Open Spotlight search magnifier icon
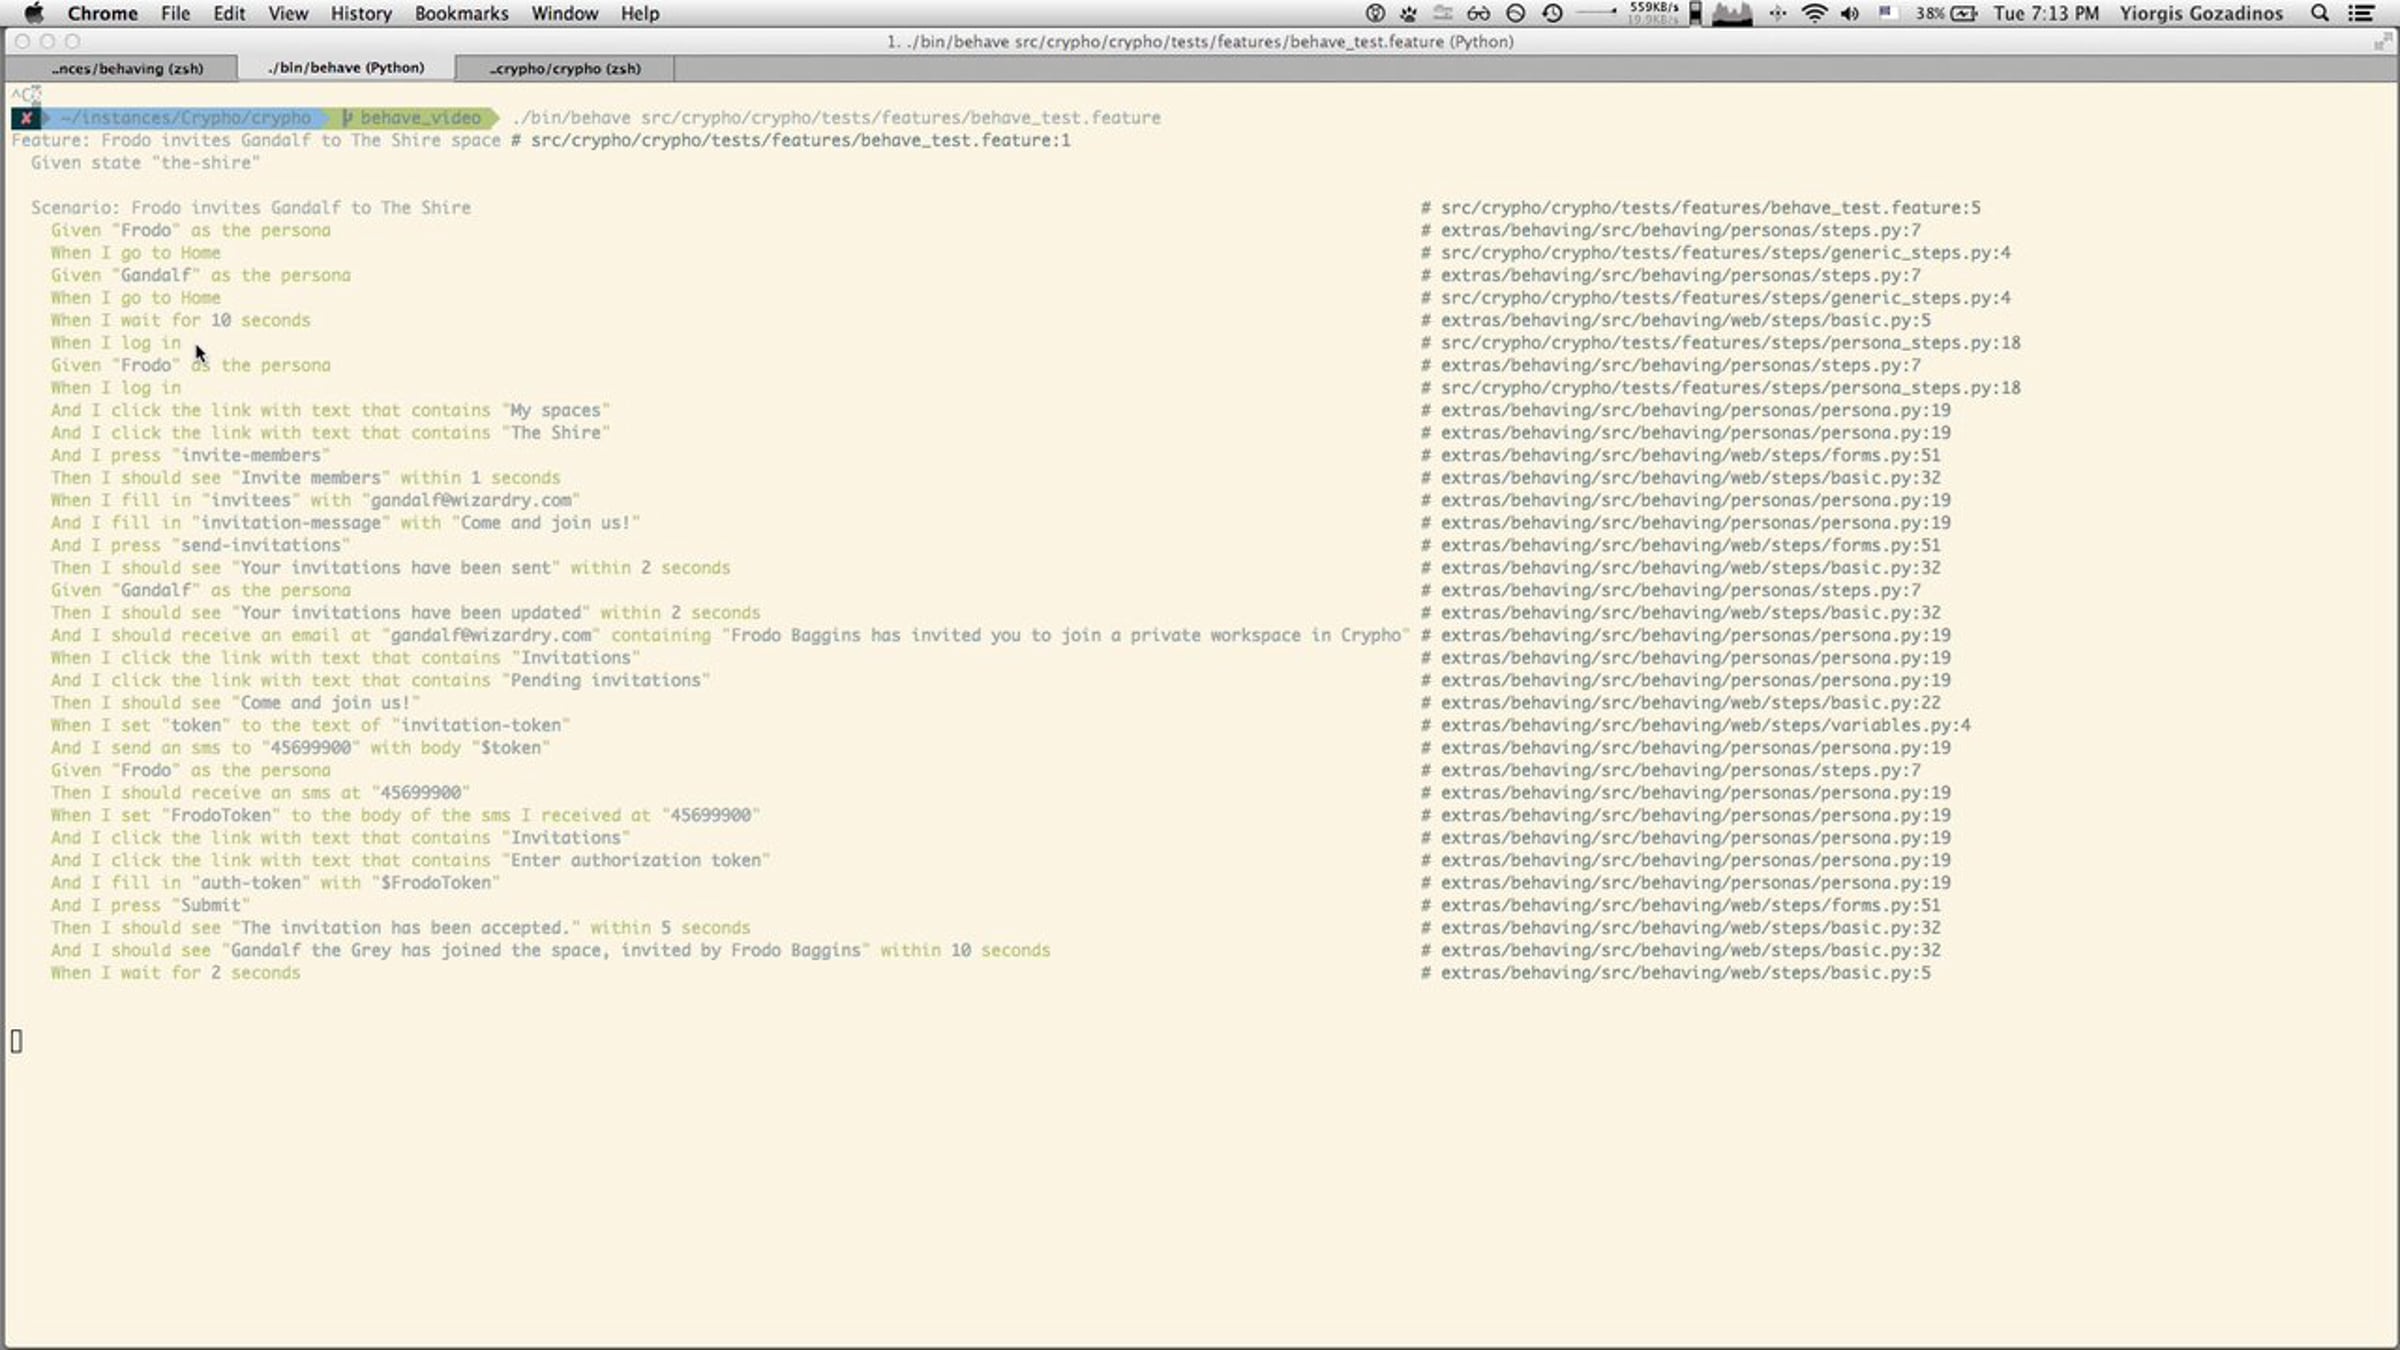The image size is (2400, 1350). click(x=2320, y=13)
